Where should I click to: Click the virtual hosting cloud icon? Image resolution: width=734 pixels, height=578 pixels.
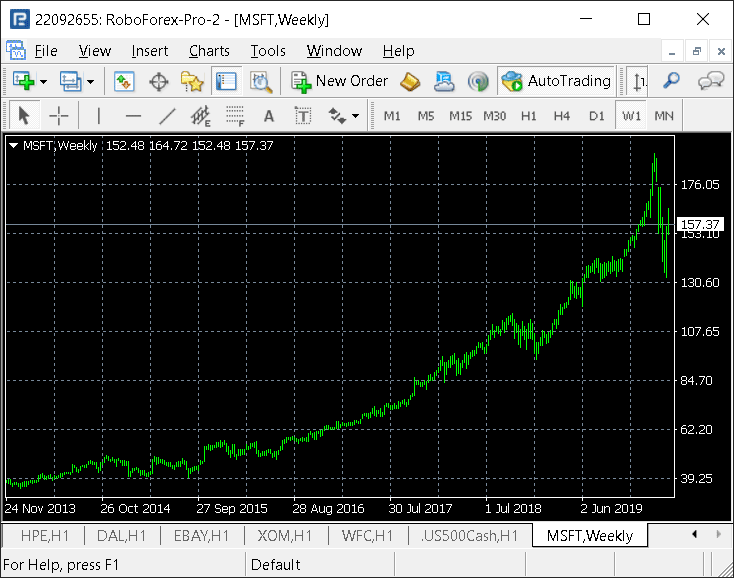point(444,81)
